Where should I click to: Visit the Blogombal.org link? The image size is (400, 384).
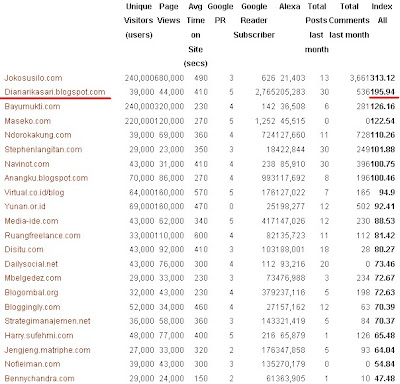(x=31, y=293)
